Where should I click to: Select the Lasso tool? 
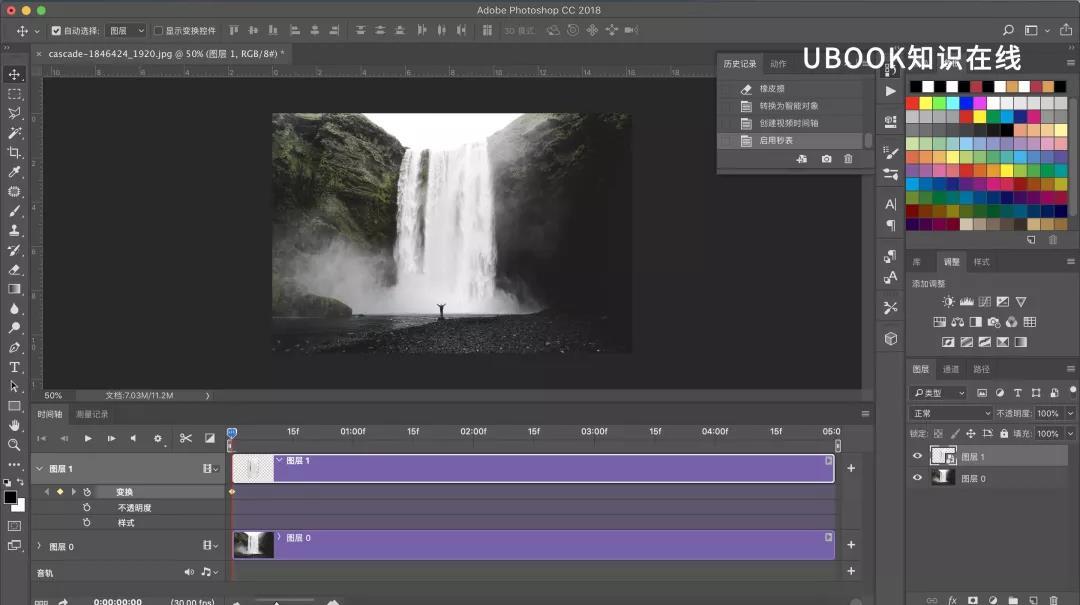click(14, 113)
